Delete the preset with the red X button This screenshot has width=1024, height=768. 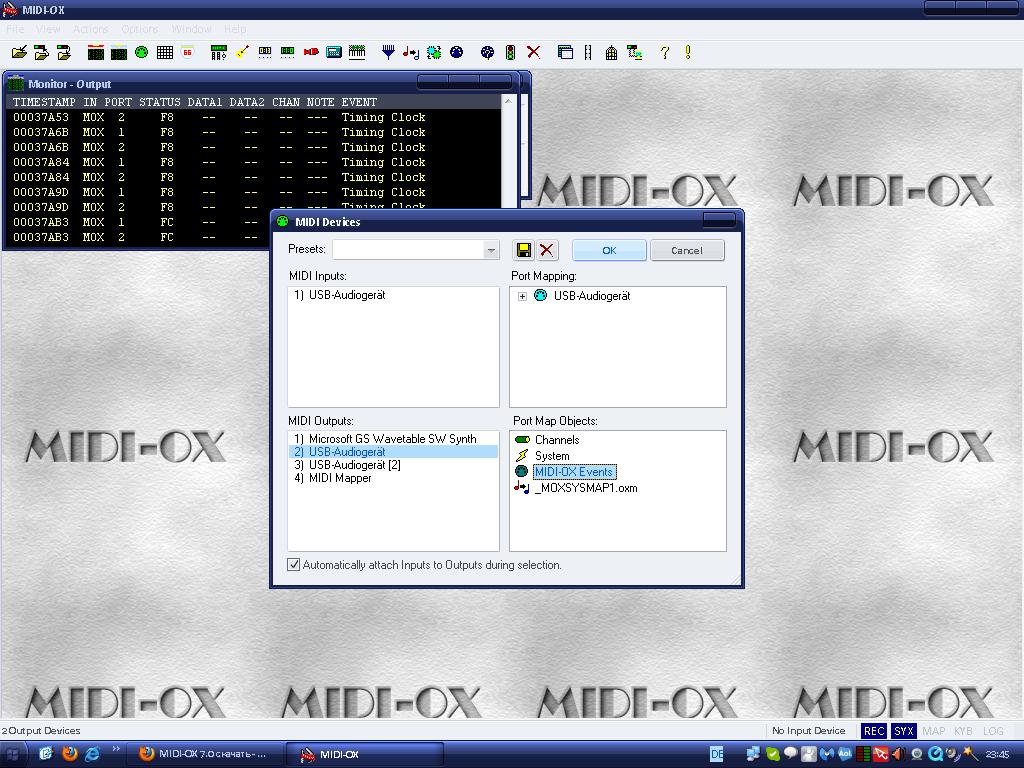(547, 250)
